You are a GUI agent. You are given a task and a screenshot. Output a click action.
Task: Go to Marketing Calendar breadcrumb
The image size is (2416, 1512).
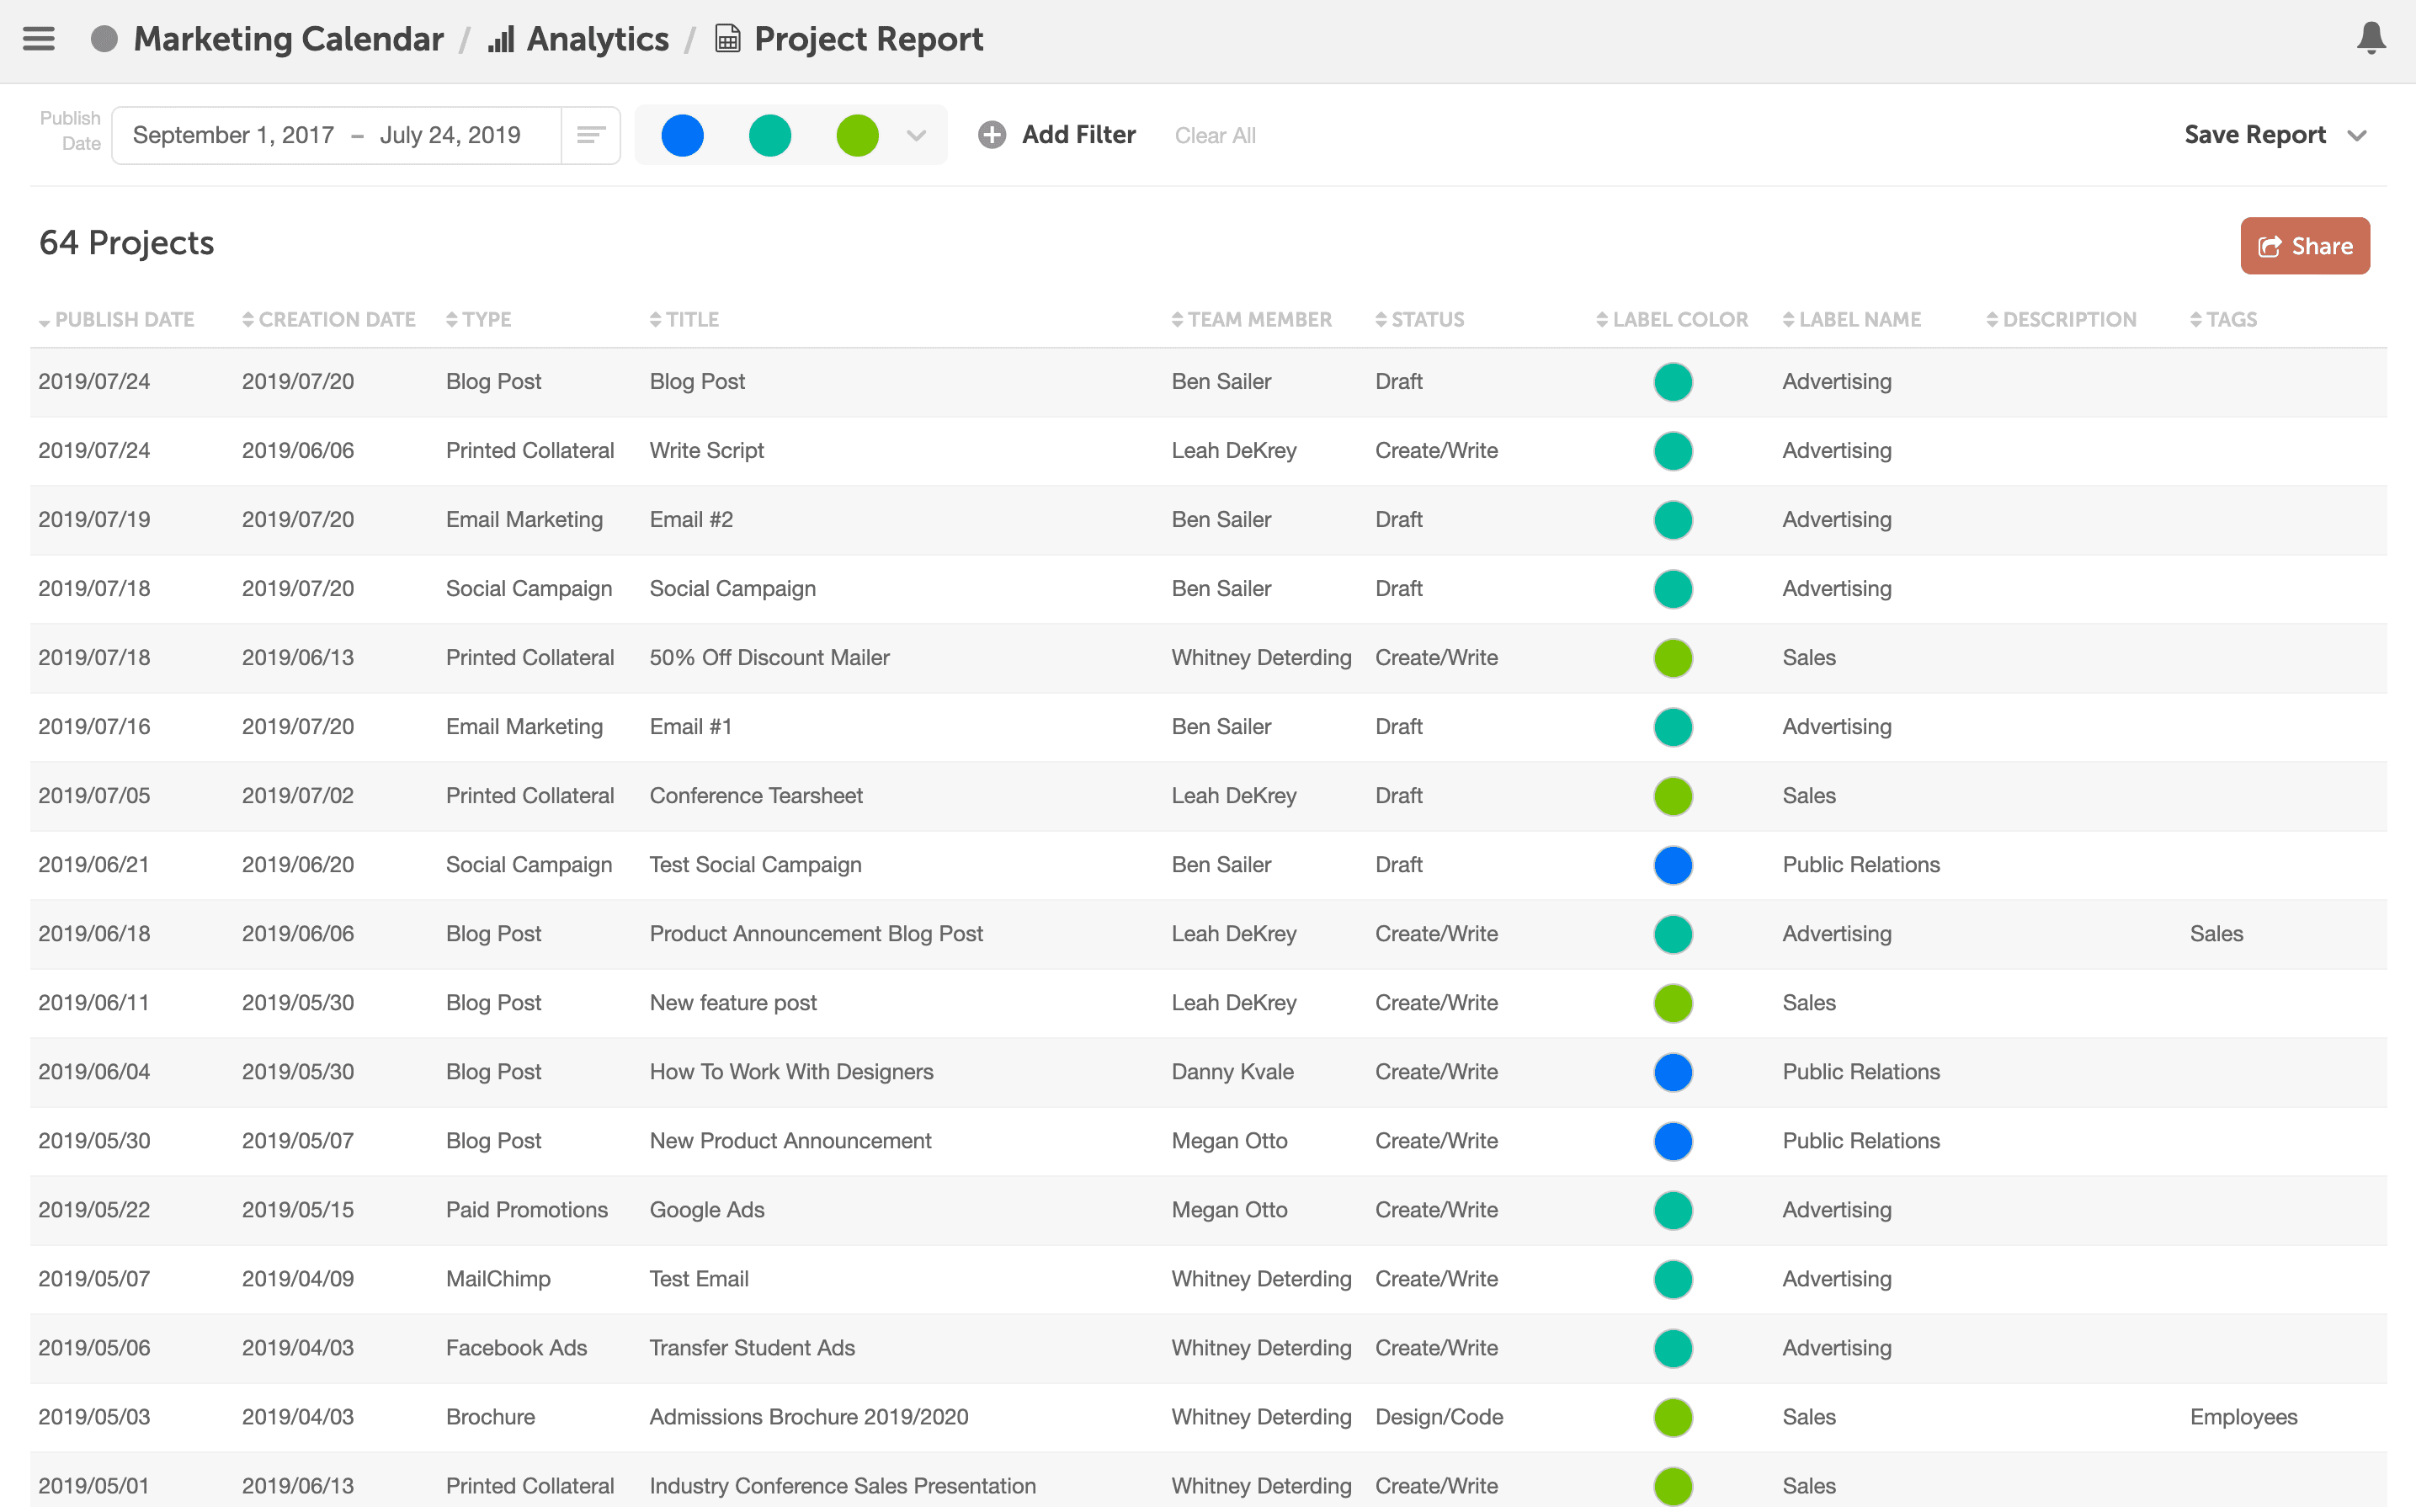288,39
